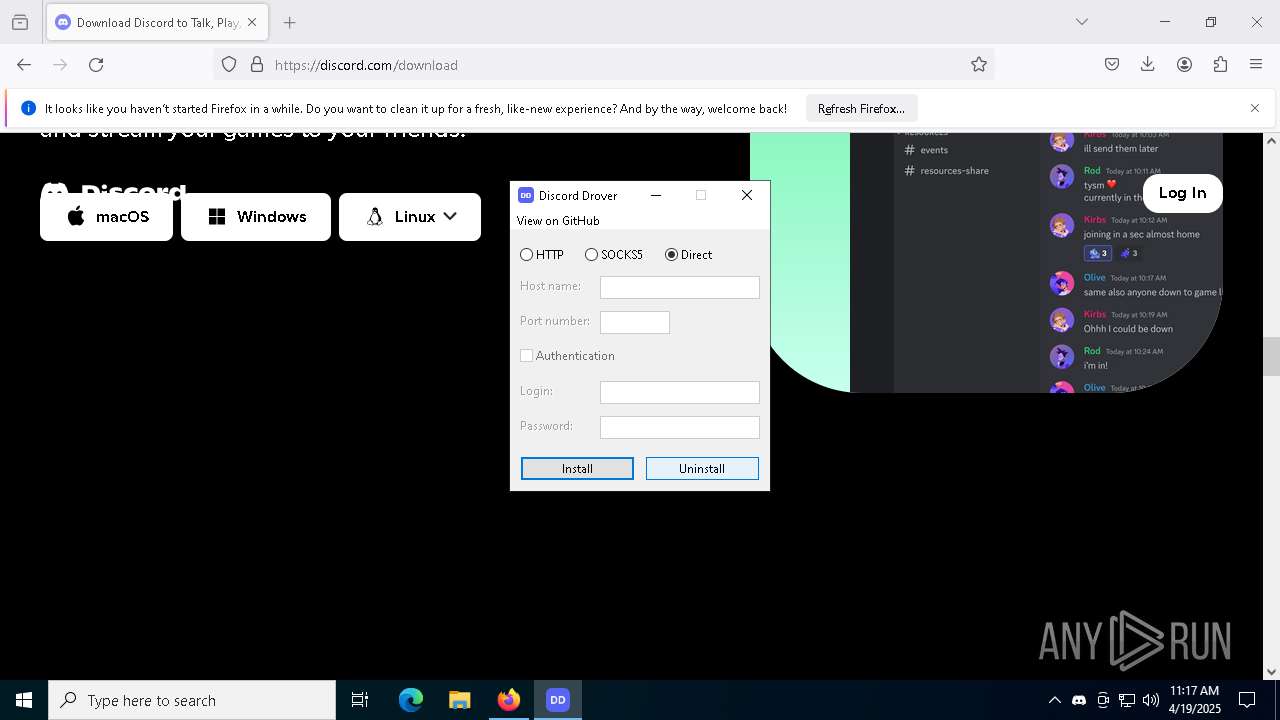Open the Firefox application menu
The height and width of the screenshot is (720, 1280).
pyautogui.click(x=1256, y=65)
